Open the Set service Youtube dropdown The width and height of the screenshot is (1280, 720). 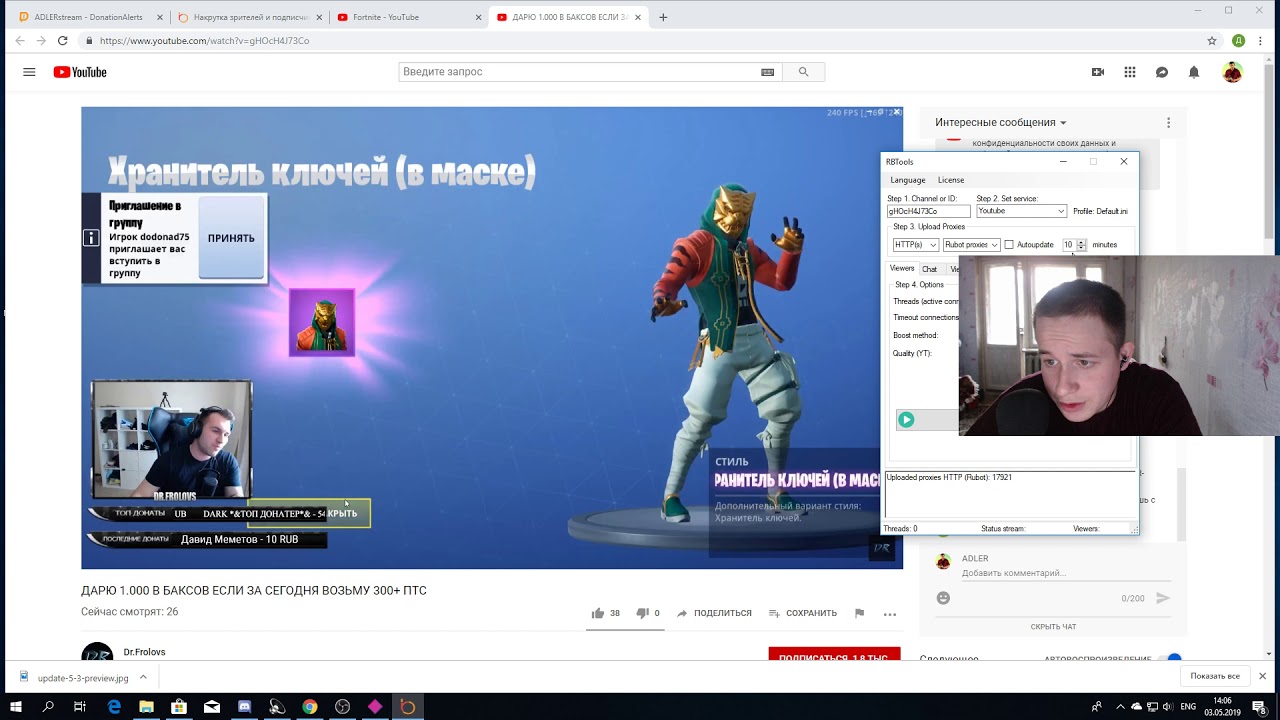1021,211
